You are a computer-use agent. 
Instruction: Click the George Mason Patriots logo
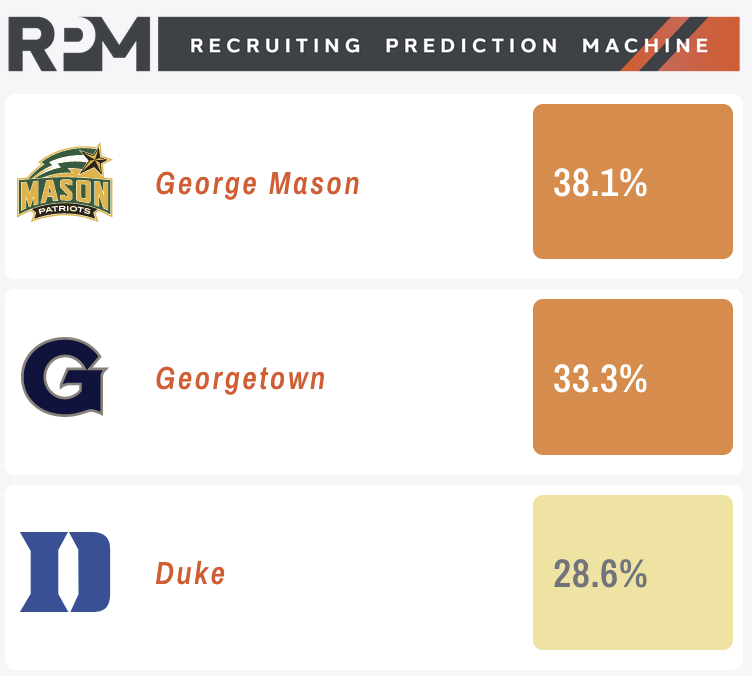click(65, 182)
